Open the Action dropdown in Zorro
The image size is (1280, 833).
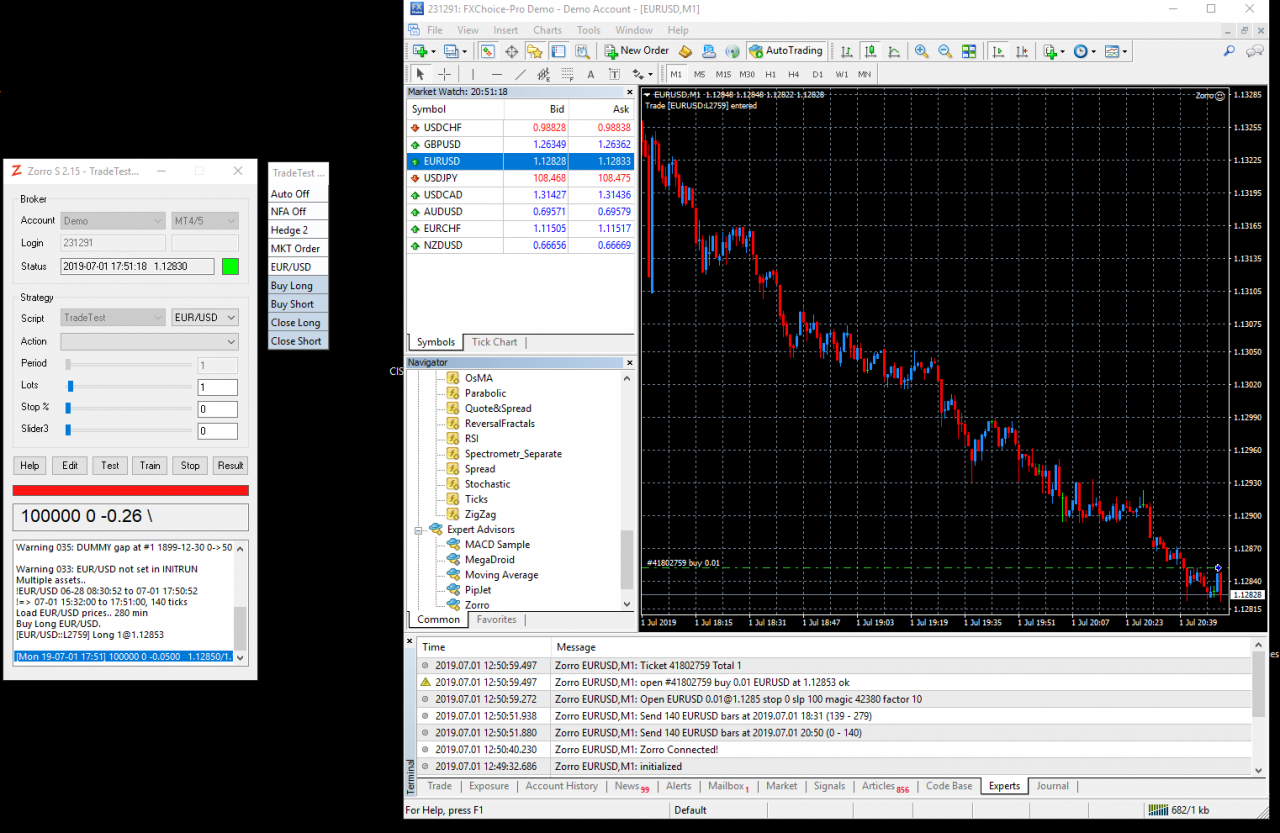pyautogui.click(x=150, y=342)
